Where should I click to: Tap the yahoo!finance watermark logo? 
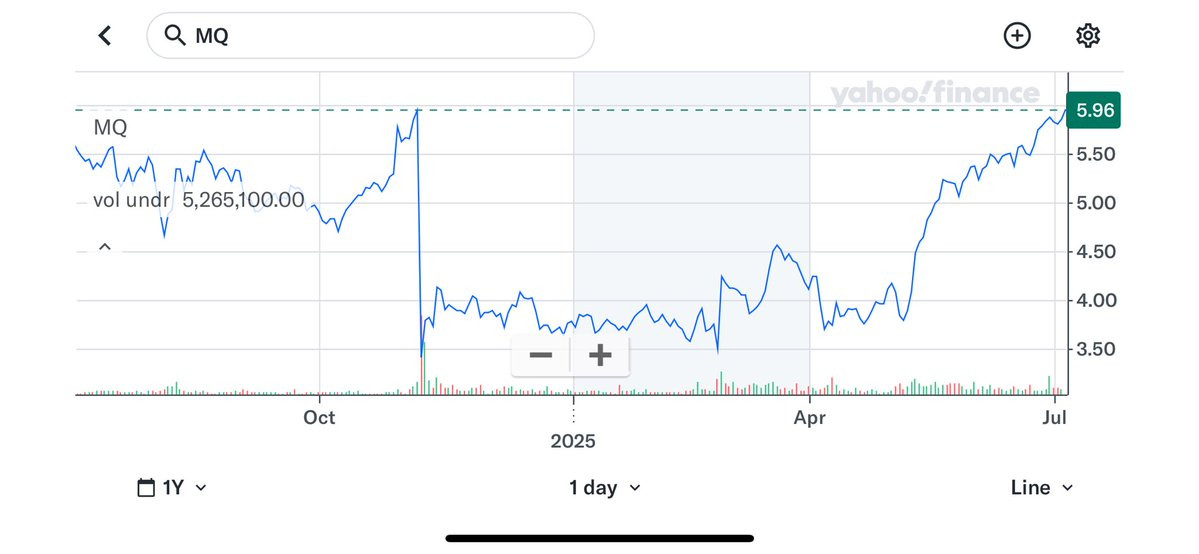[934, 94]
